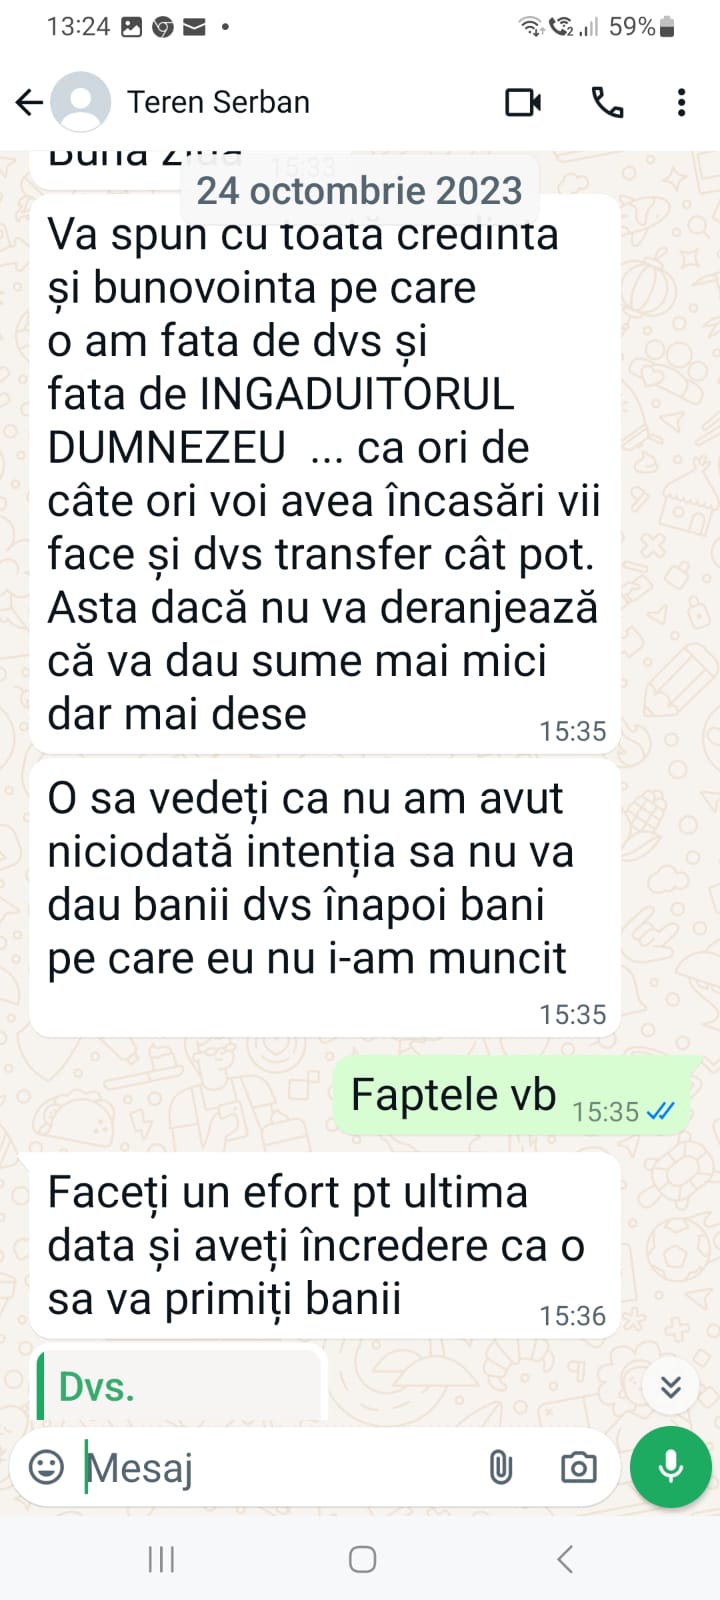Open the emoji picker
The image size is (720, 1600).
46,1467
